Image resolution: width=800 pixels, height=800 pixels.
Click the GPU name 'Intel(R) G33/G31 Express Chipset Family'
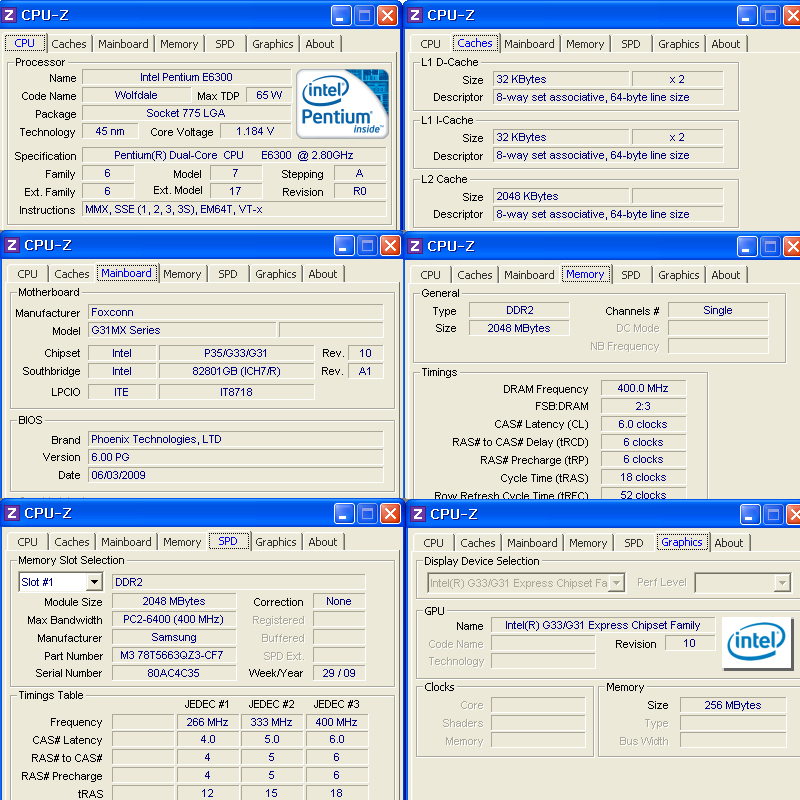click(x=603, y=625)
